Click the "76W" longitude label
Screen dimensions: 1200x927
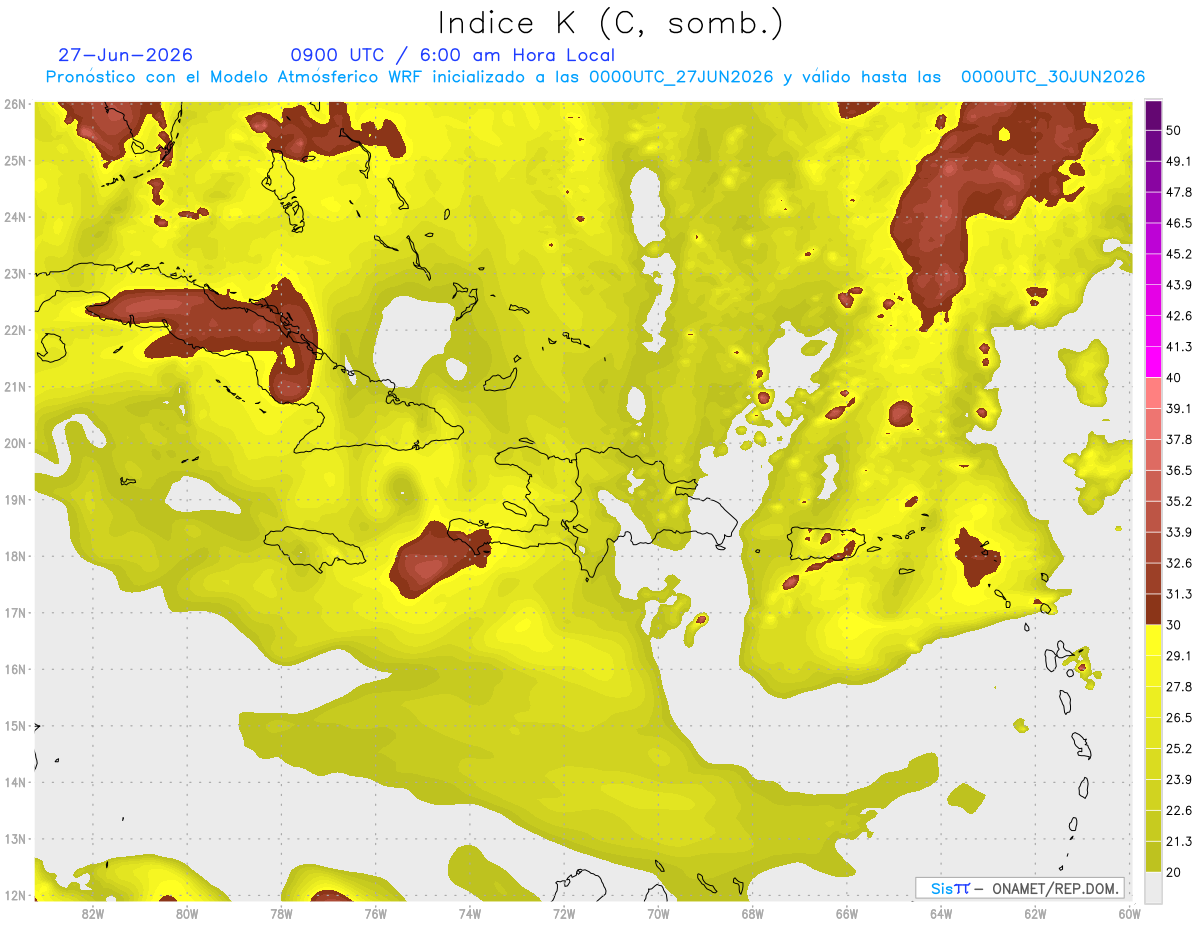coord(375,914)
